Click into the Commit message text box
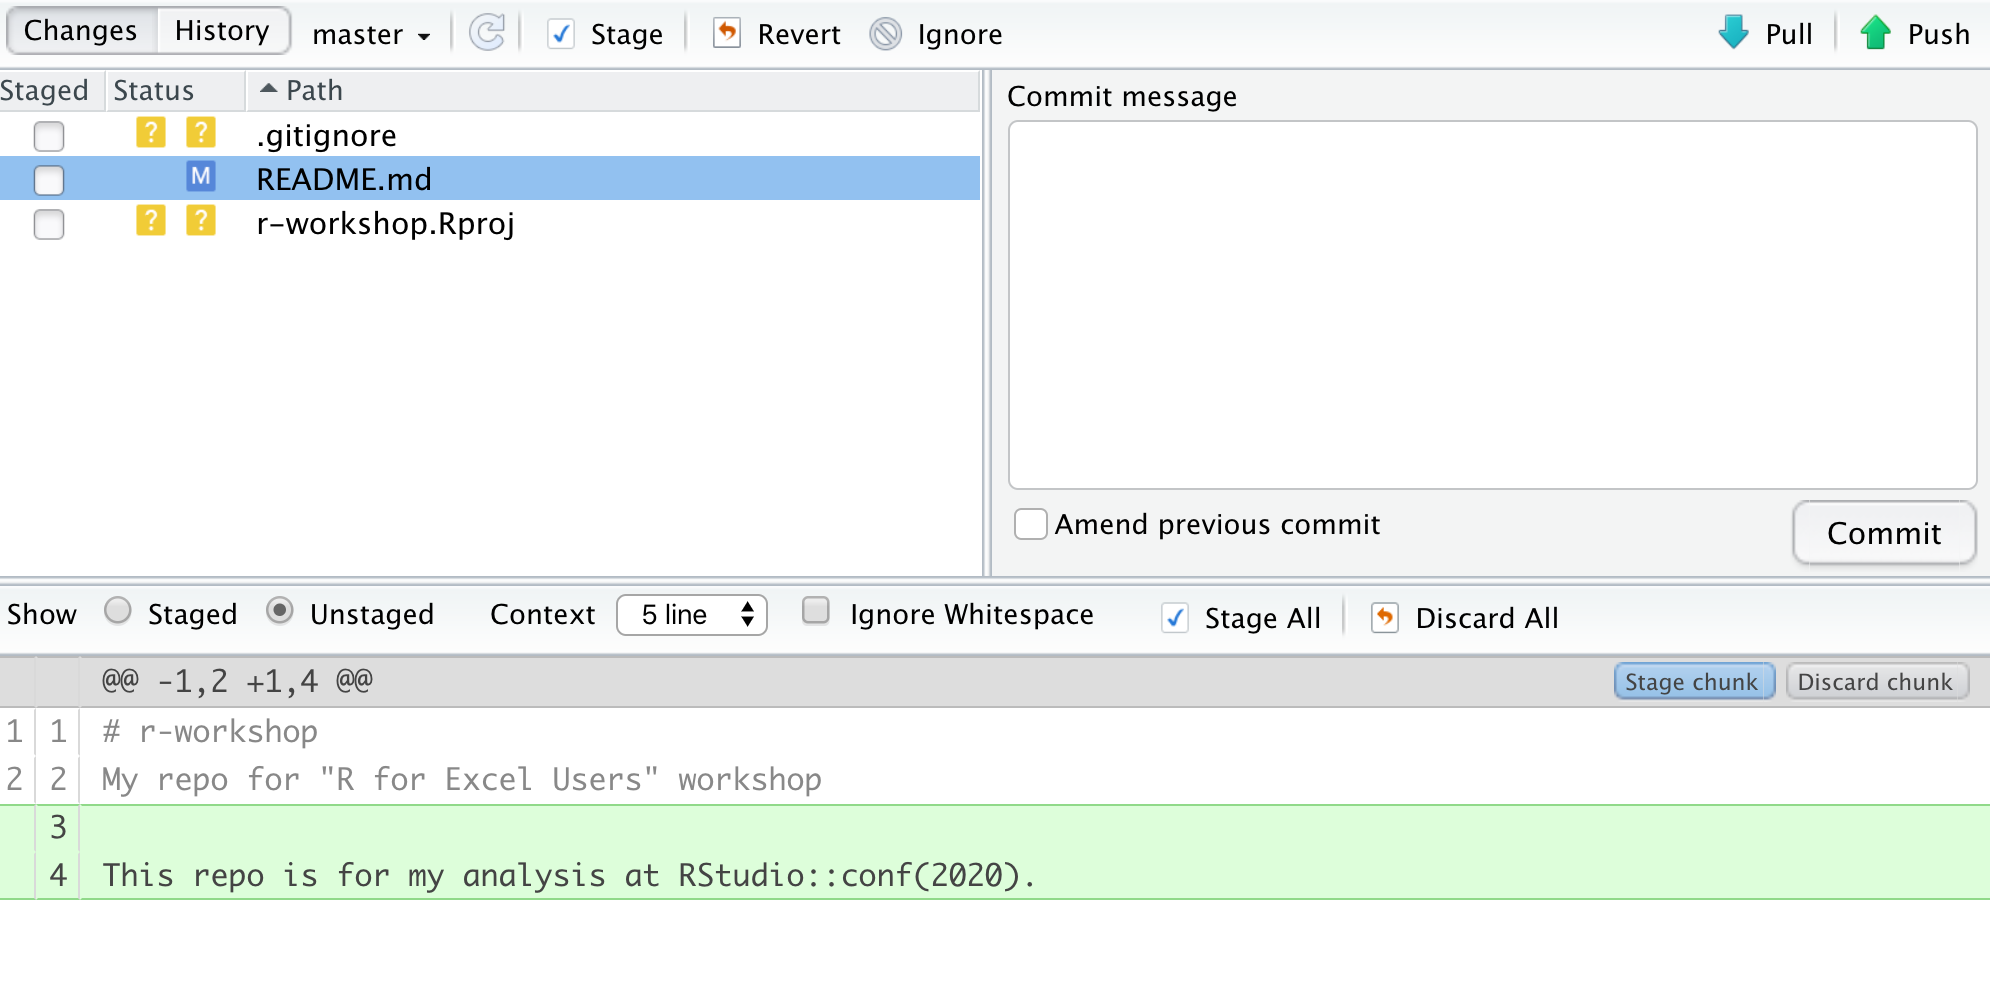 click(x=1492, y=305)
